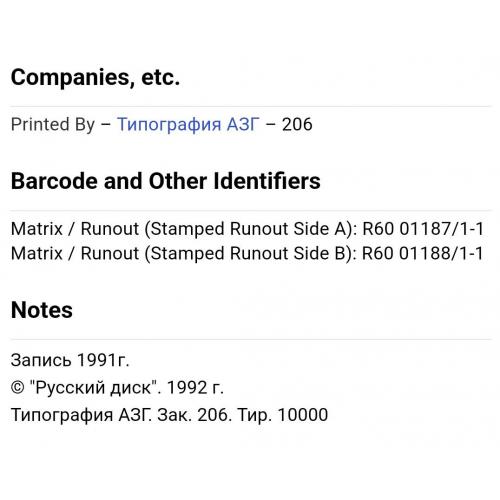500x500 pixels.
Task: Select Типография АЗГ text in notes line
Action: point(81,415)
